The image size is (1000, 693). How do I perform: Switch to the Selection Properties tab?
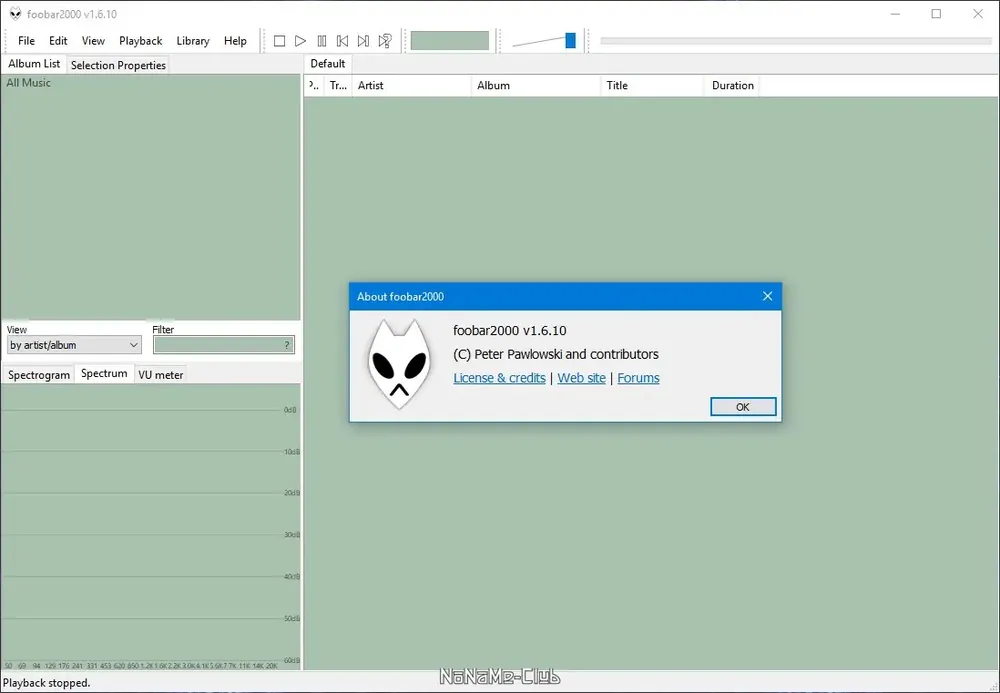[118, 65]
